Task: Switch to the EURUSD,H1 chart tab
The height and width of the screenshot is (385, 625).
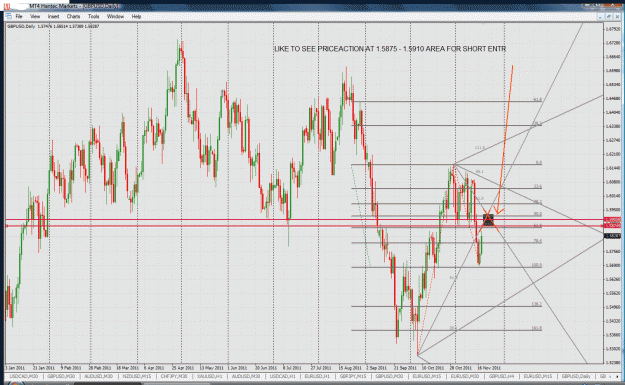Action: tap(317, 376)
